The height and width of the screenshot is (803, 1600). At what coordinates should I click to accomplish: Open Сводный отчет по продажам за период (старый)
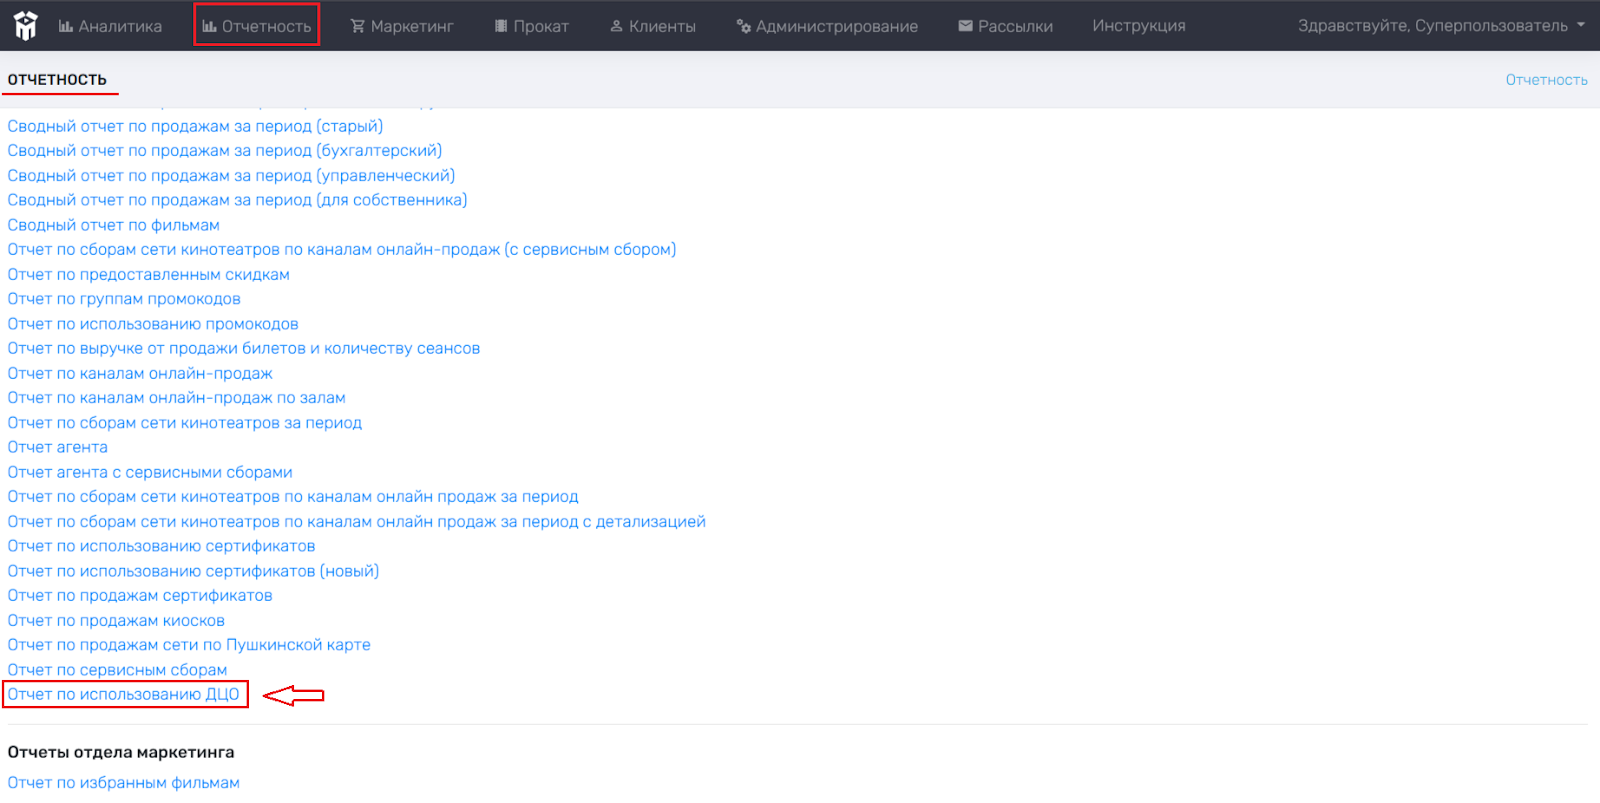[x=195, y=126]
